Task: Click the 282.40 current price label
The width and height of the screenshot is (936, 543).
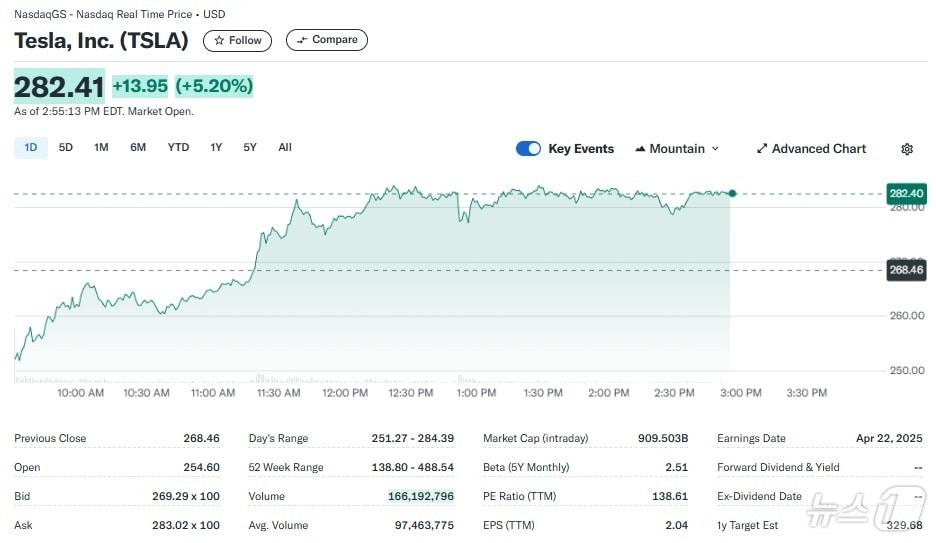Action: coord(906,193)
